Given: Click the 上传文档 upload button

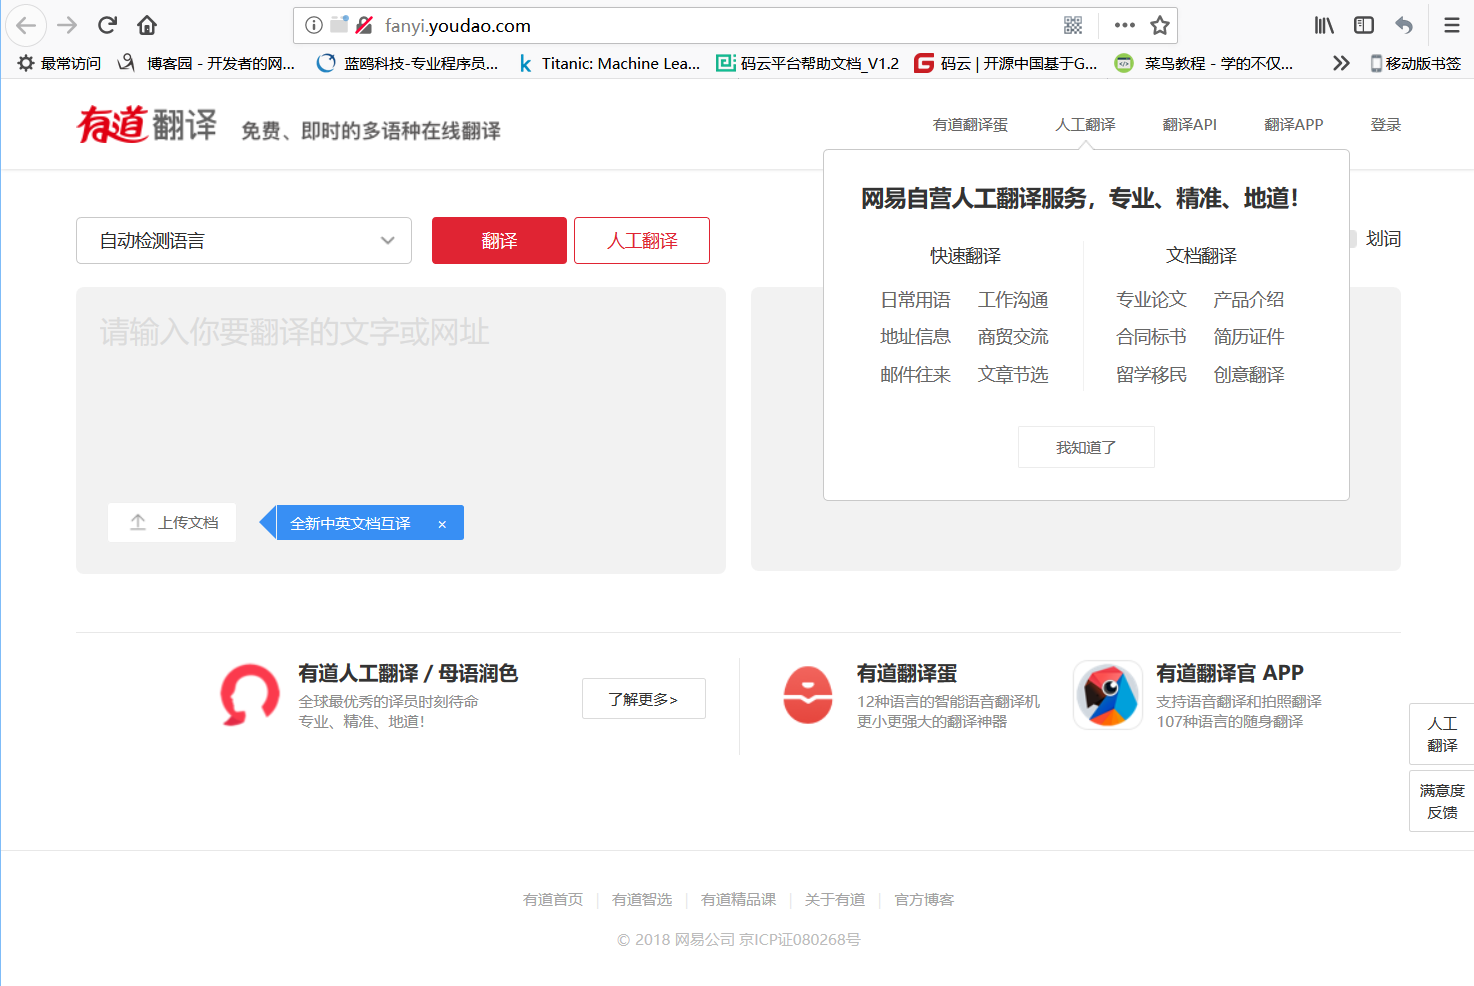Looking at the screenshot, I should (172, 523).
